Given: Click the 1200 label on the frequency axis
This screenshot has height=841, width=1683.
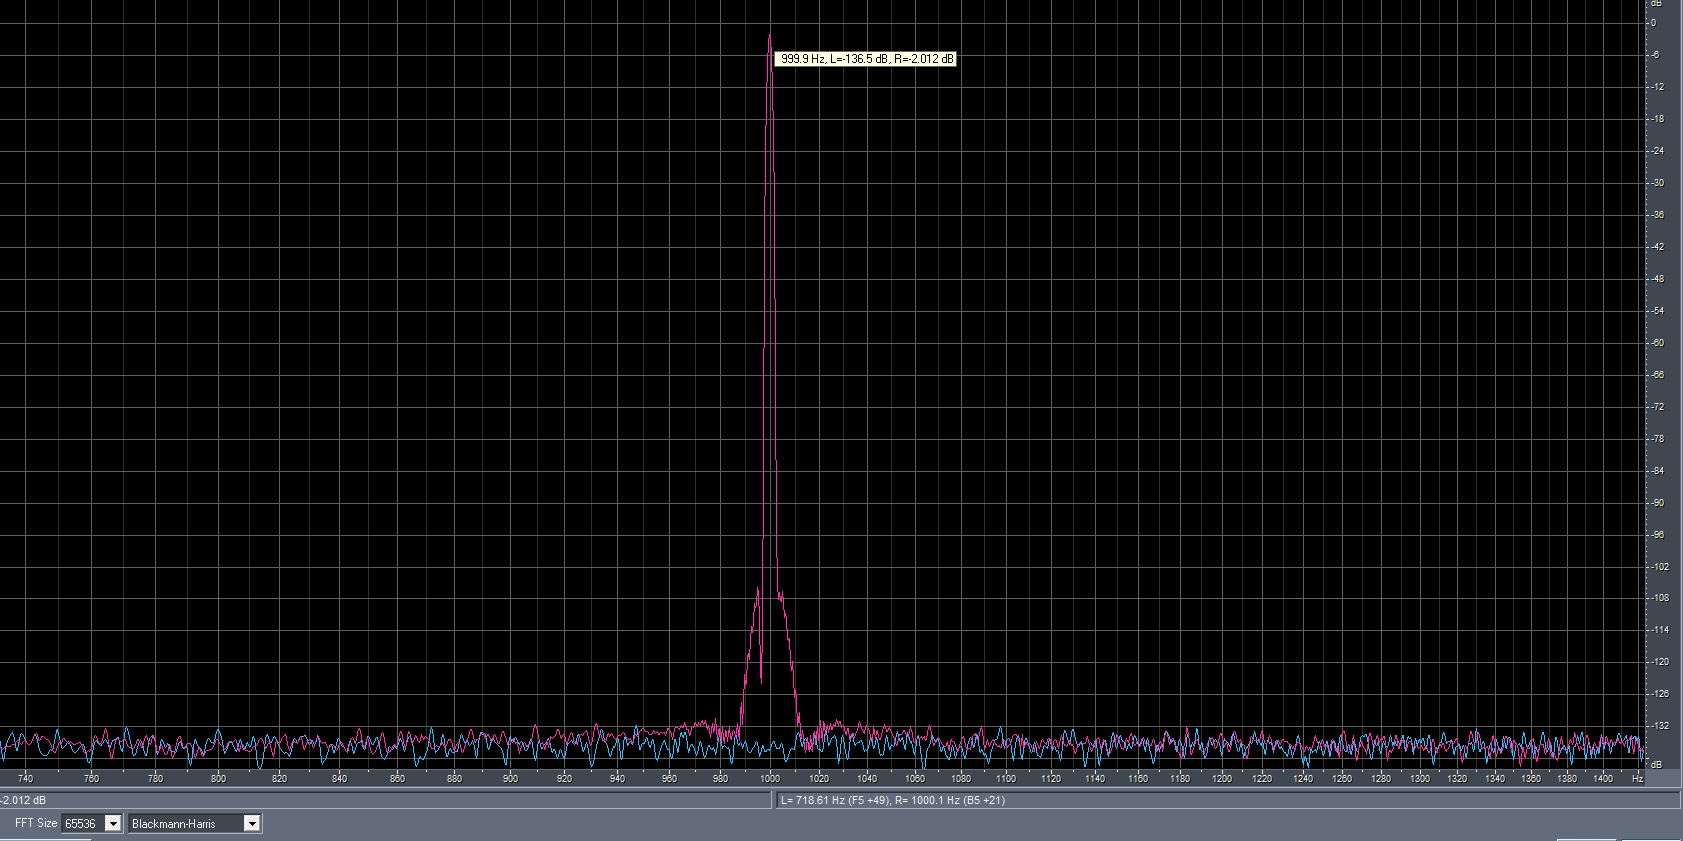Looking at the screenshot, I should pyautogui.click(x=1222, y=778).
